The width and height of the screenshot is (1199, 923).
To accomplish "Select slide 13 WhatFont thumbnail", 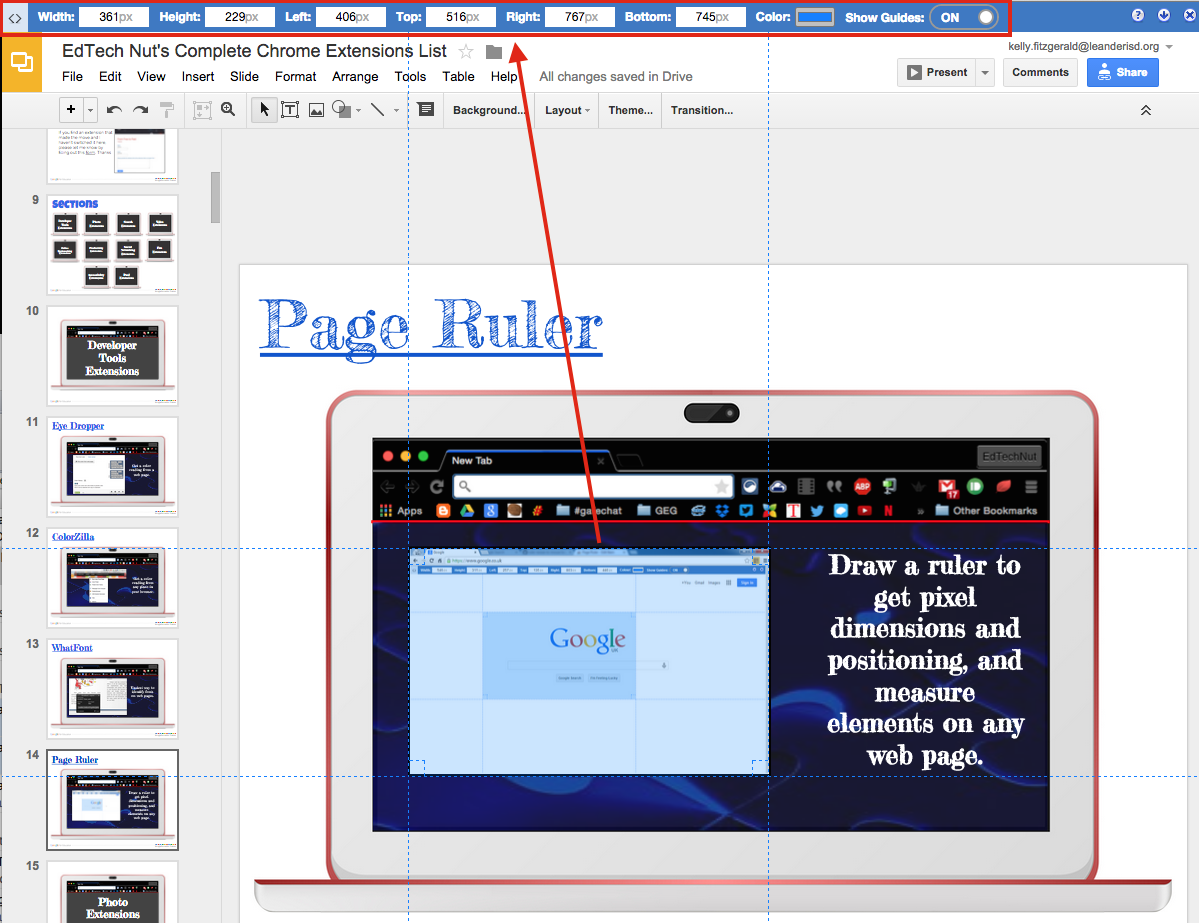I will click(x=112, y=689).
